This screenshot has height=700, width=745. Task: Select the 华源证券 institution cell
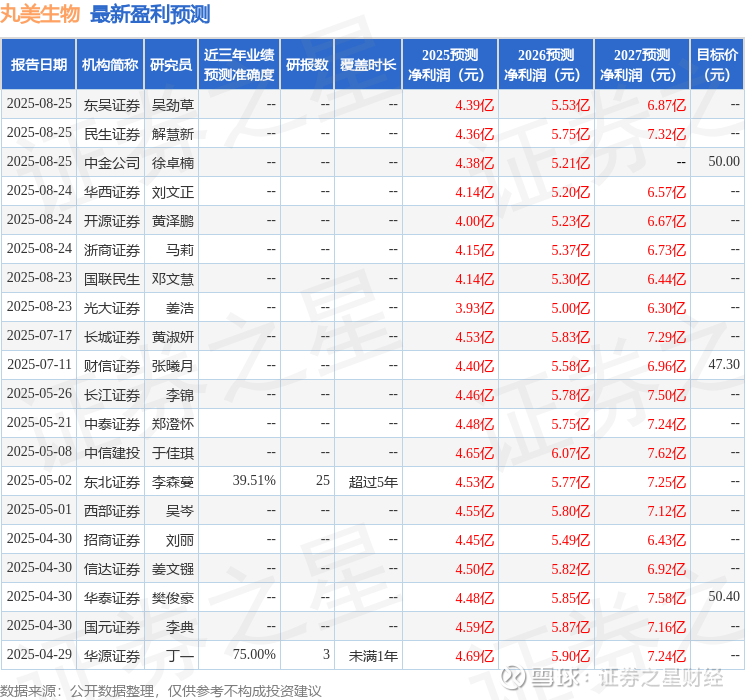[x=112, y=656]
